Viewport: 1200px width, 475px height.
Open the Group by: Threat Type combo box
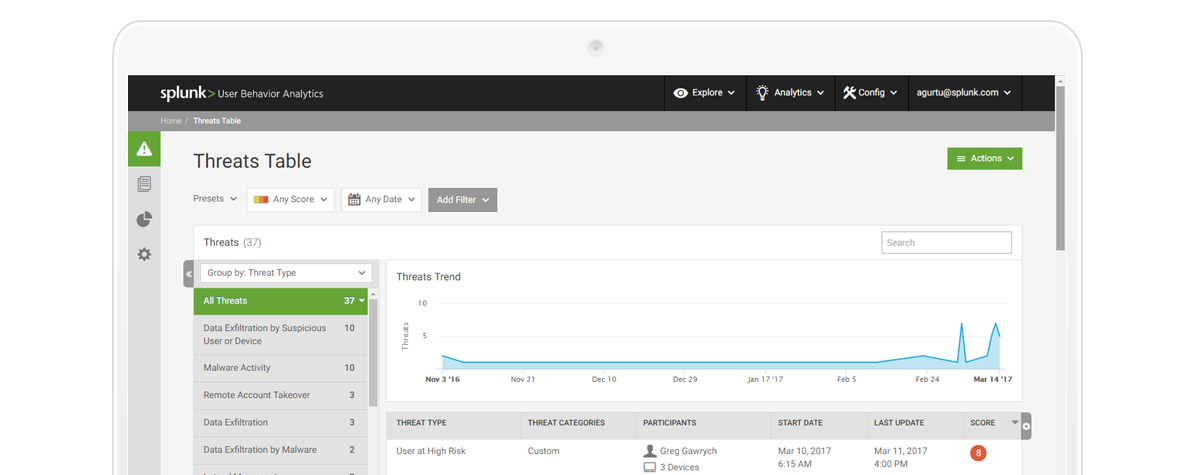coord(286,273)
